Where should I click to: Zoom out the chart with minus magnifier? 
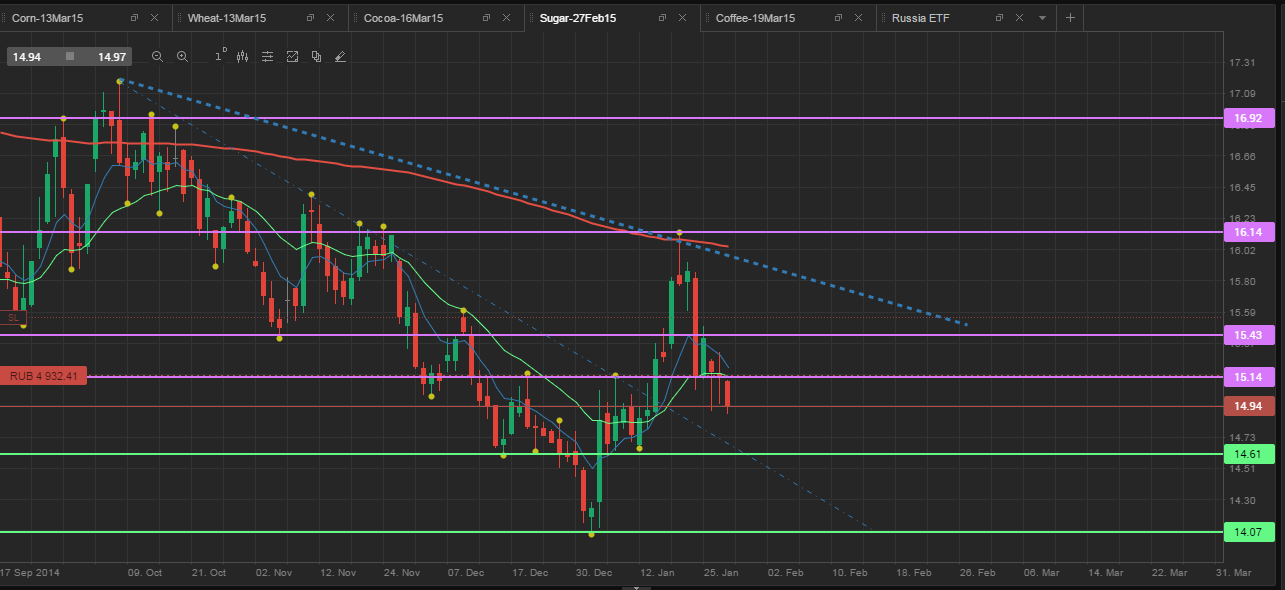click(157, 57)
